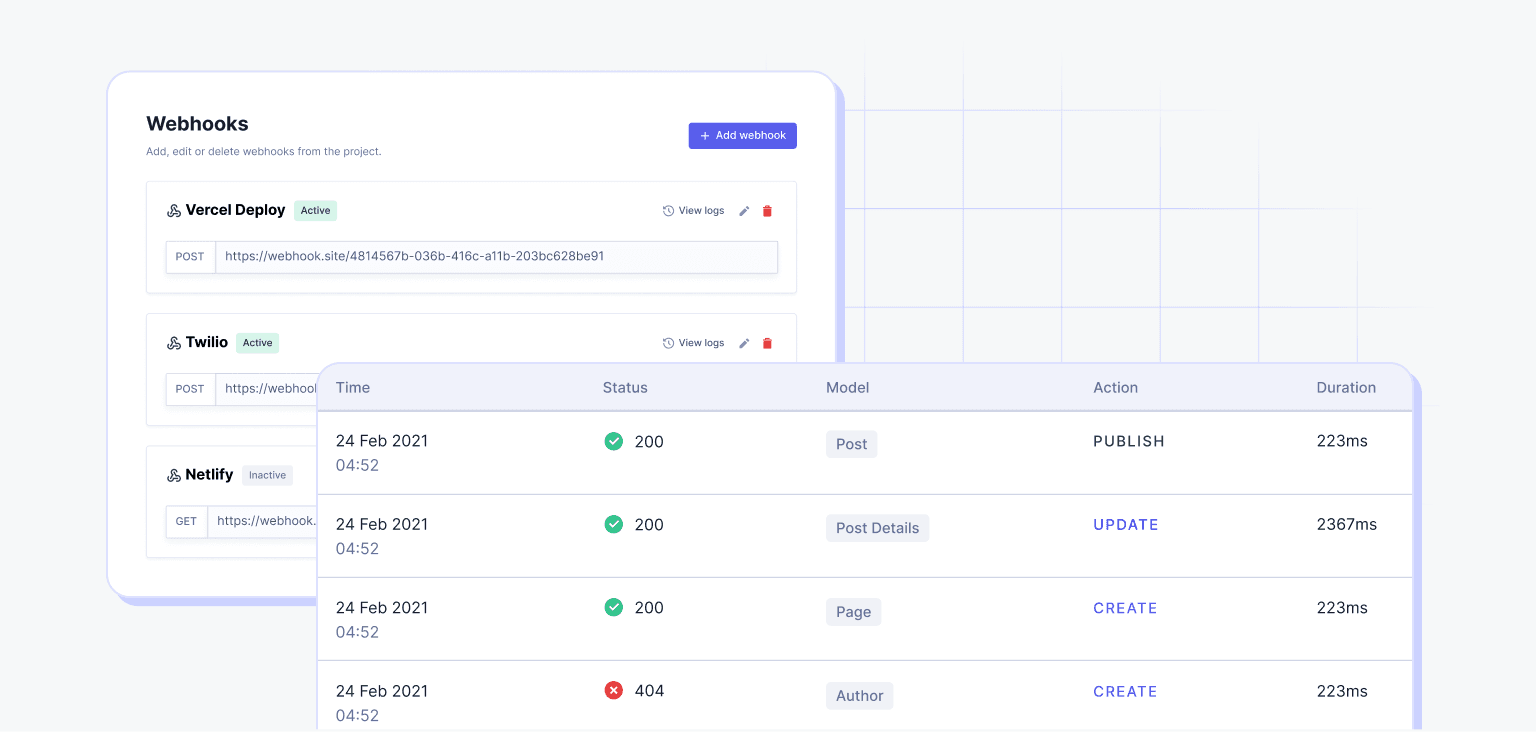Click the green success icon in Post Details row
Viewport: 1536px width, 732px height.
[x=614, y=524]
